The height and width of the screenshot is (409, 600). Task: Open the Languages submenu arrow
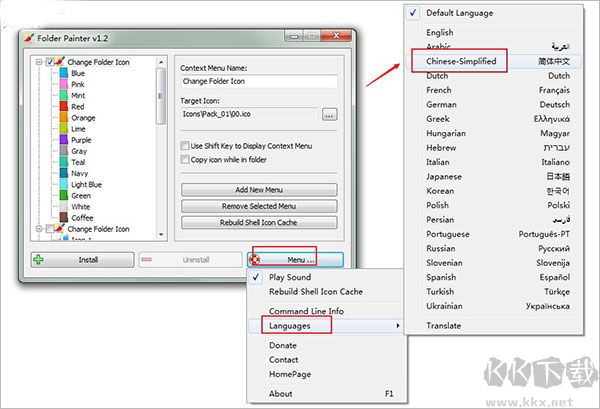click(x=398, y=326)
